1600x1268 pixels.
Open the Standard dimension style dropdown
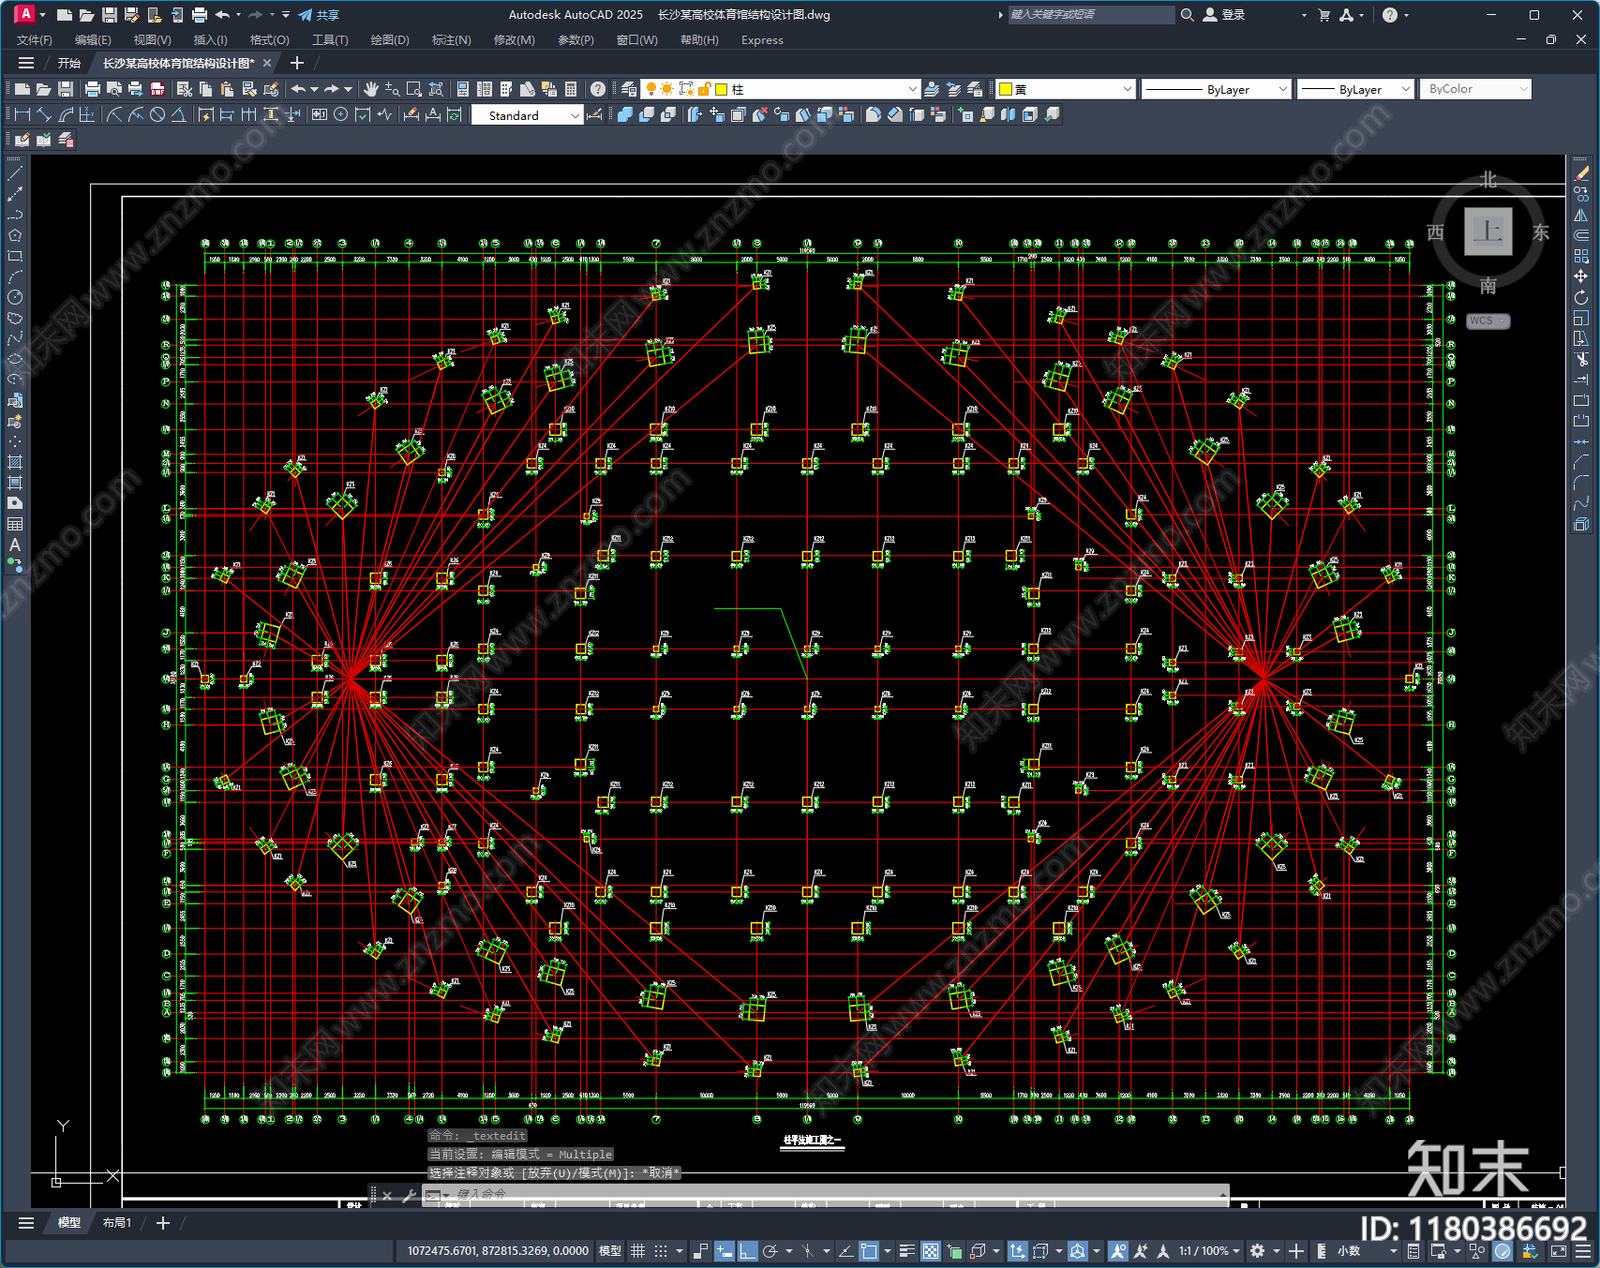[527, 115]
